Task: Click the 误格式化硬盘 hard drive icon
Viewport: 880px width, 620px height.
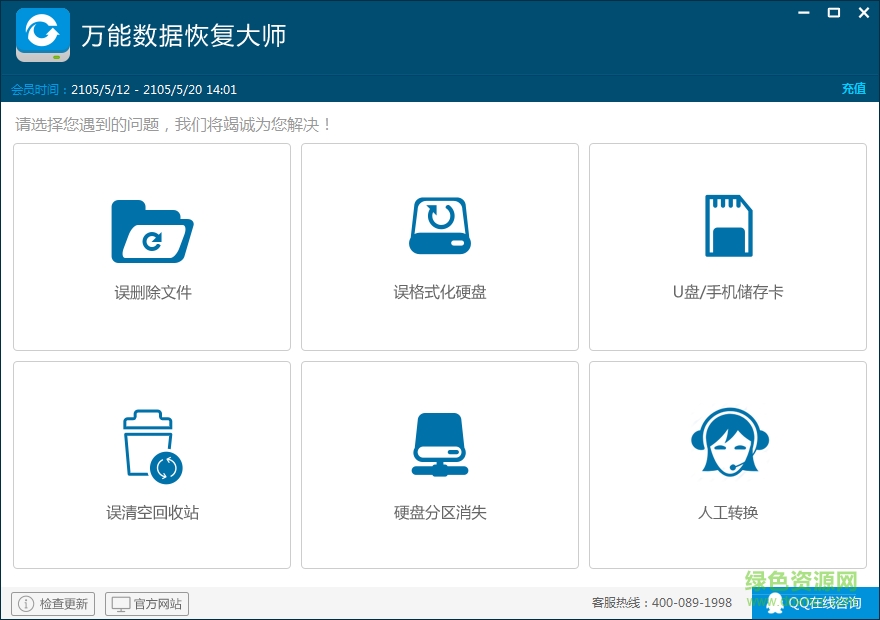Action: click(440, 225)
